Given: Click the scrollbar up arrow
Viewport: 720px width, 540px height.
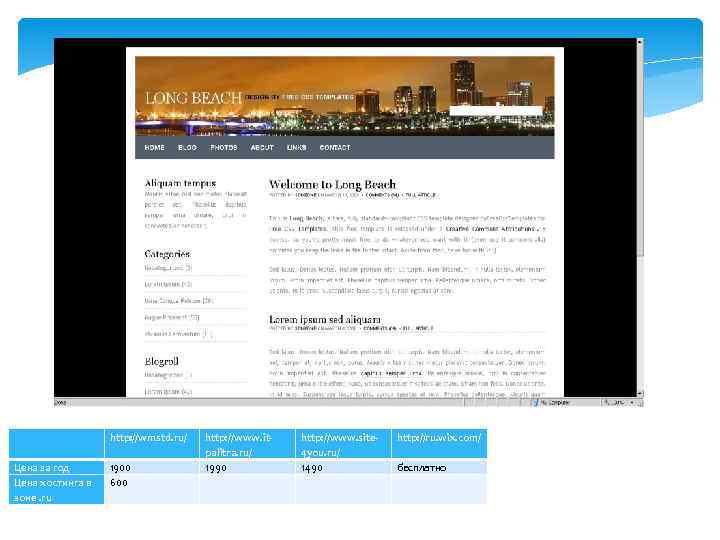Looking at the screenshot, I should 640,42.
